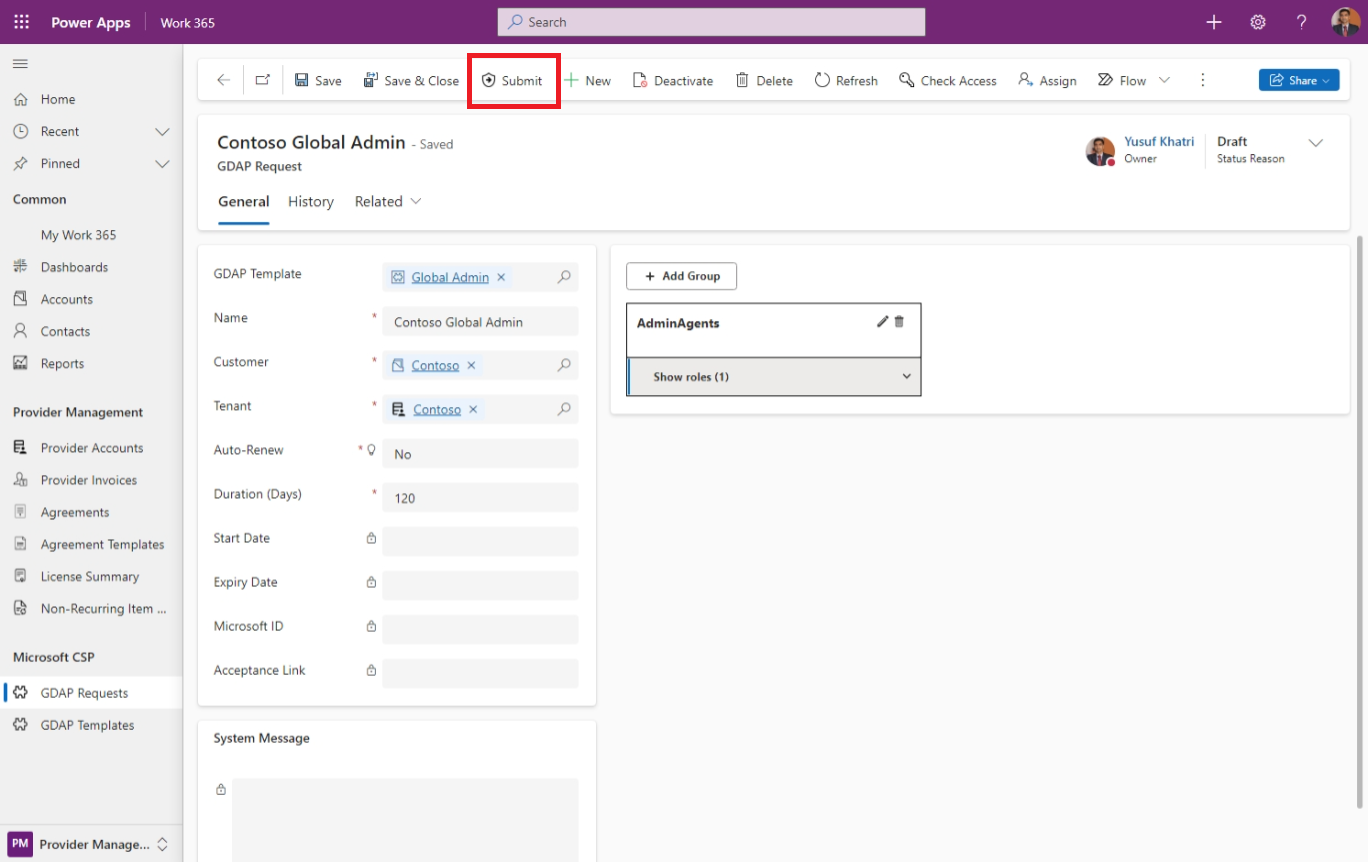1368x862 pixels.
Task: Expand the header details chevron beside Status Reason
Action: pos(1316,143)
